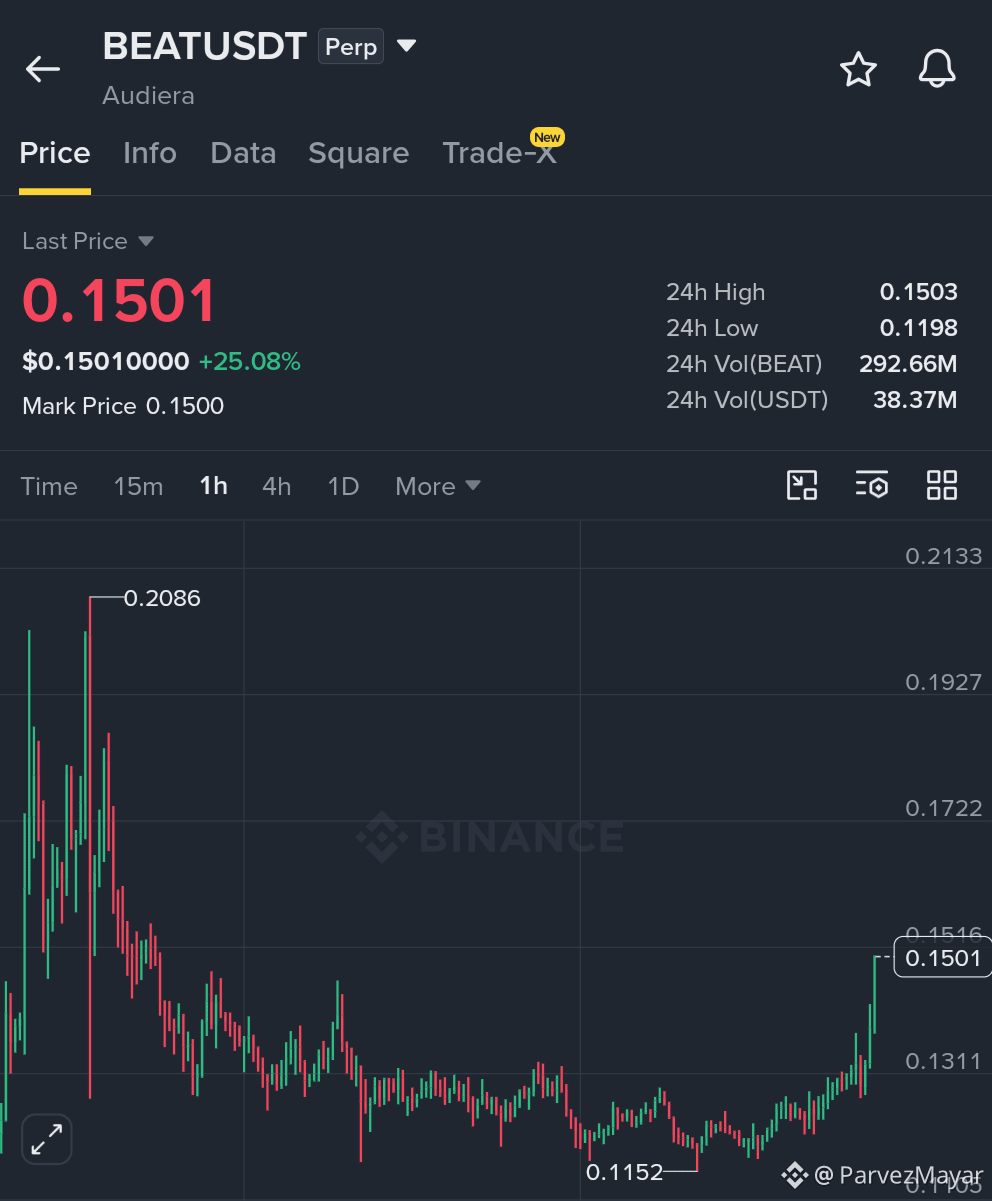The height and width of the screenshot is (1201, 992).
Task: Open the Trade-X tab
Action: tap(499, 153)
